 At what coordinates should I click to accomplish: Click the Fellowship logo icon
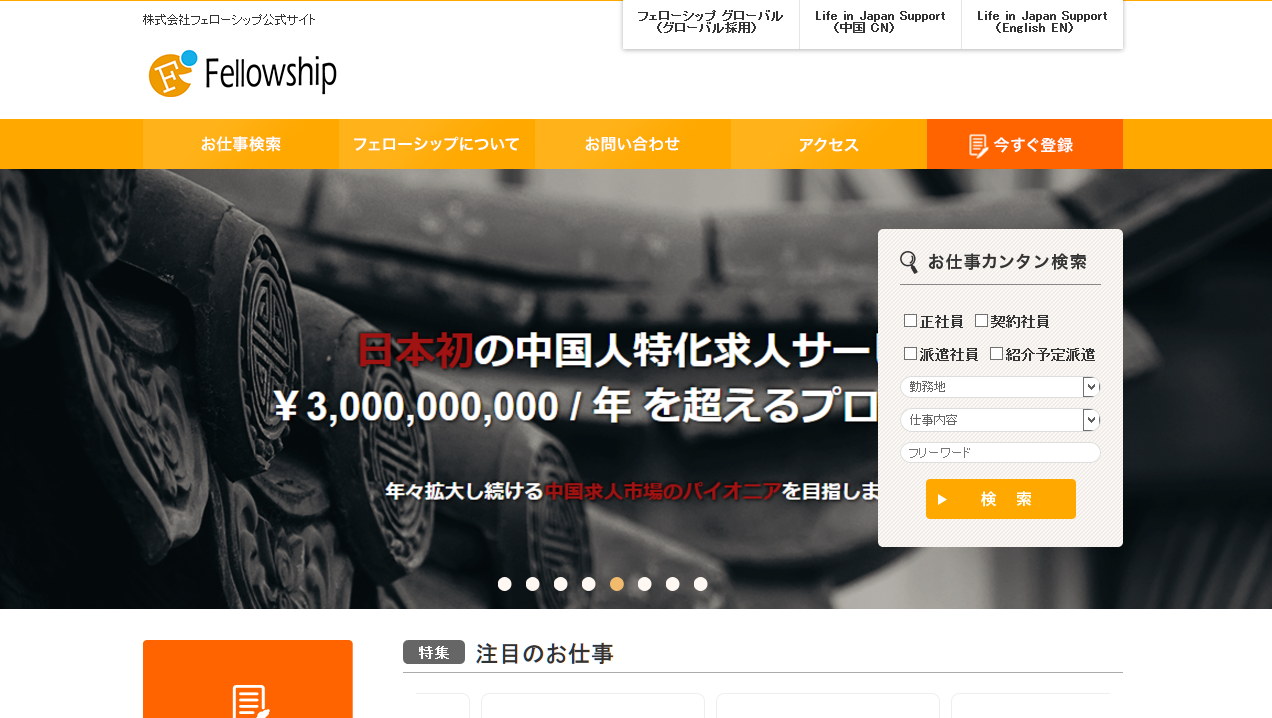pos(173,73)
